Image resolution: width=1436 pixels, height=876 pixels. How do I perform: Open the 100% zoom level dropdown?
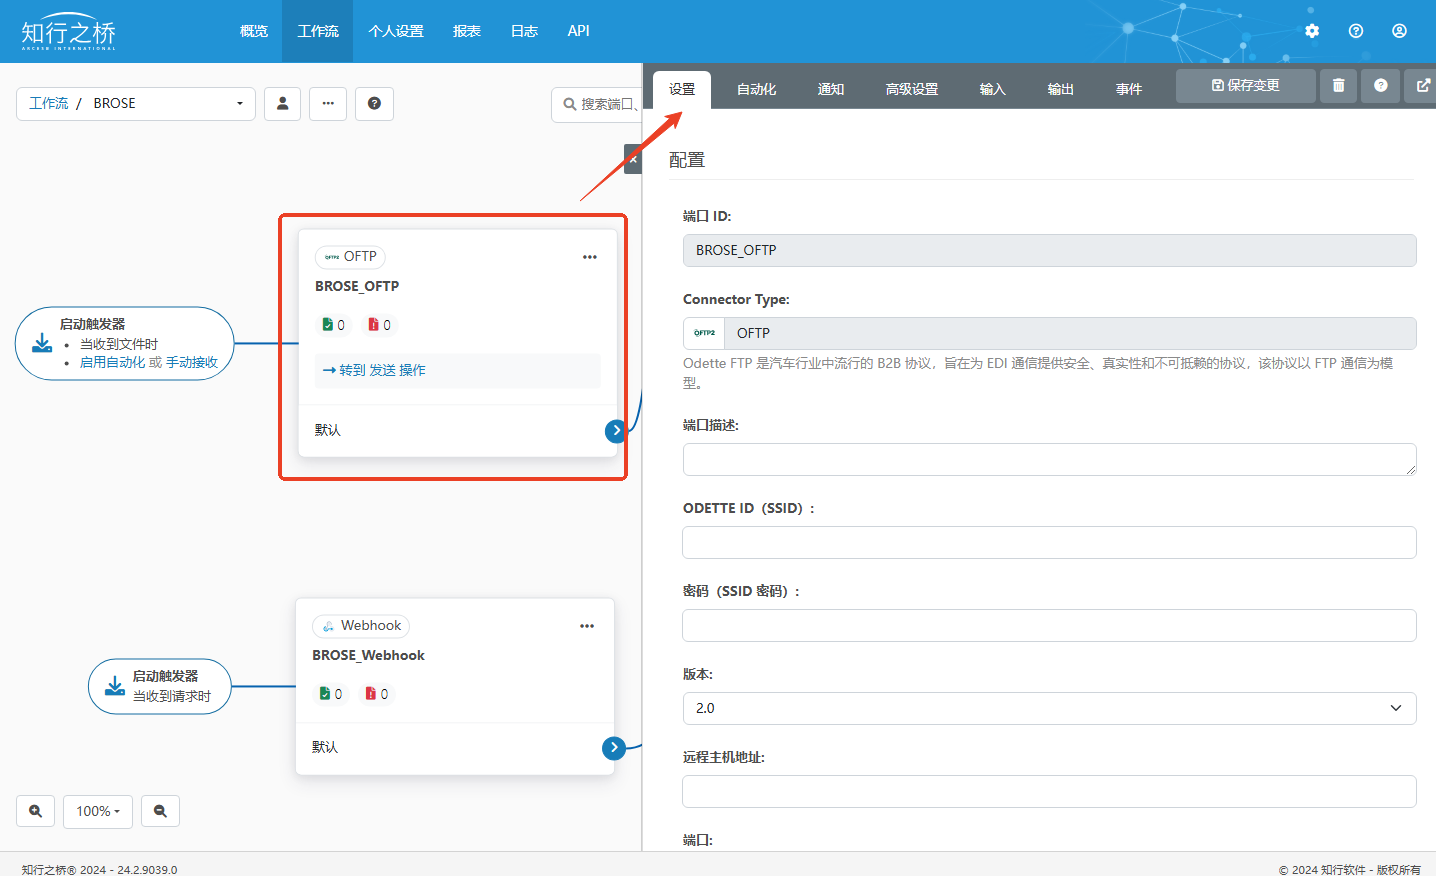98,811
